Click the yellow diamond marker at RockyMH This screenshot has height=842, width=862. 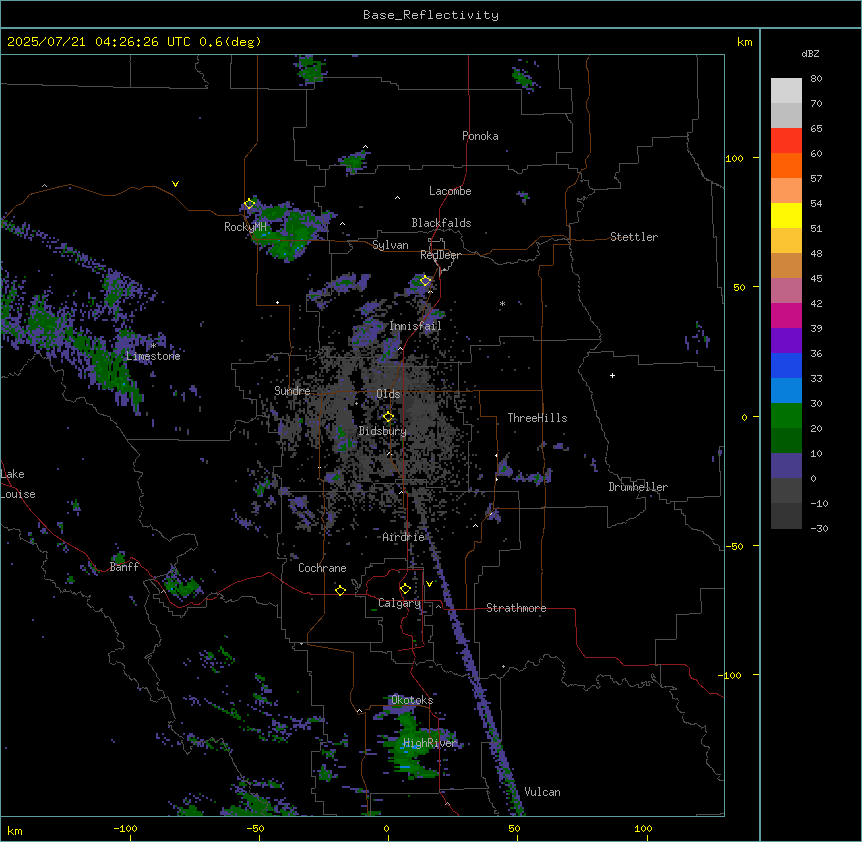click(250, 204)
